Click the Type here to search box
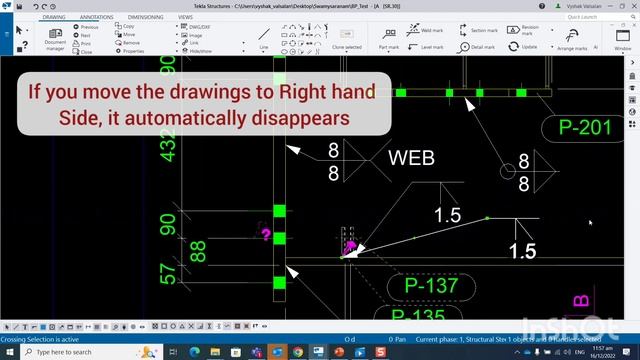Image resolution: width=640 pixels, height=360 pixels. pos(91,352)
